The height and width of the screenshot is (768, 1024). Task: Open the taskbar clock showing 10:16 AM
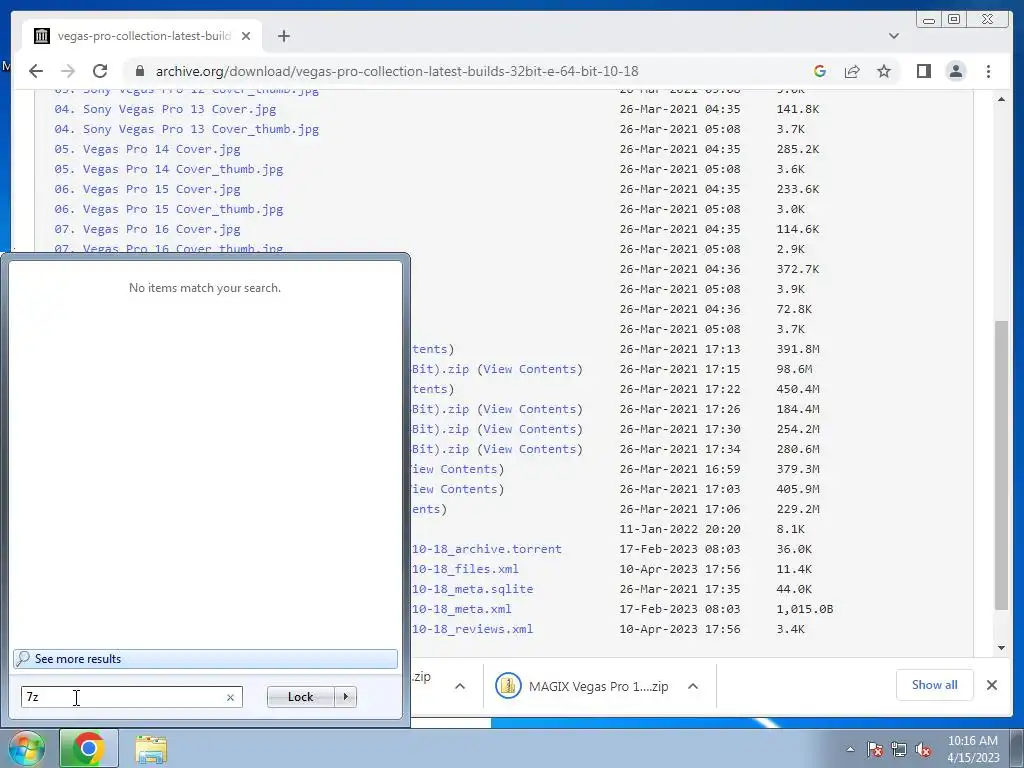point(973,748)
